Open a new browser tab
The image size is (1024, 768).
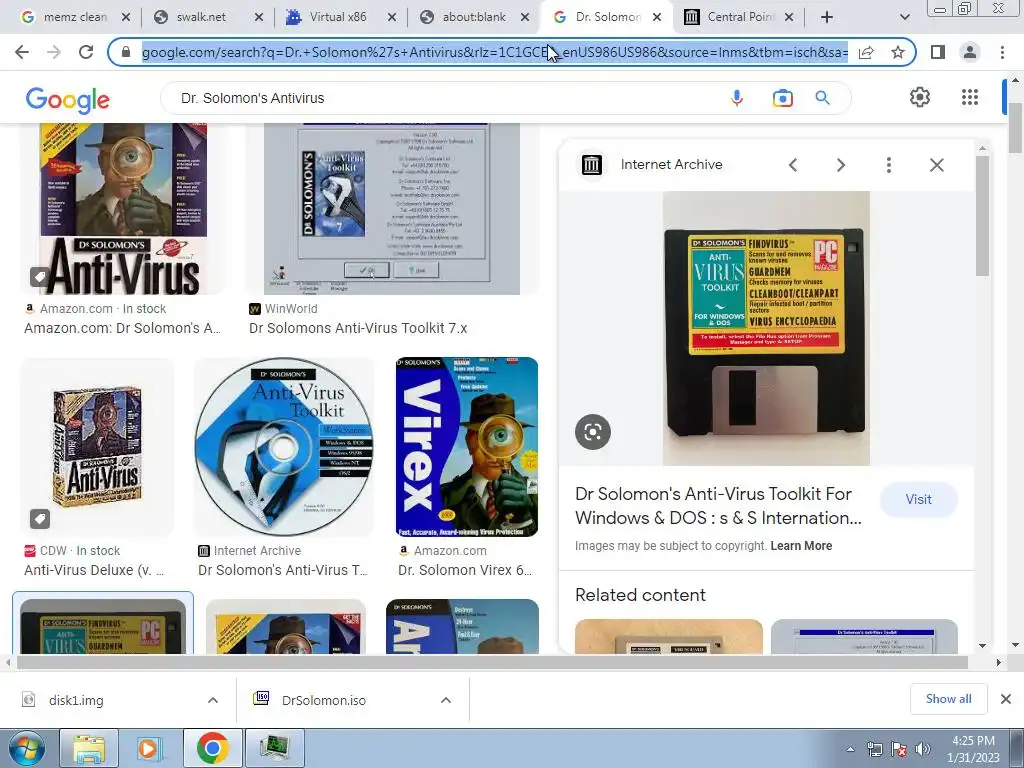[x=827, y=17]
